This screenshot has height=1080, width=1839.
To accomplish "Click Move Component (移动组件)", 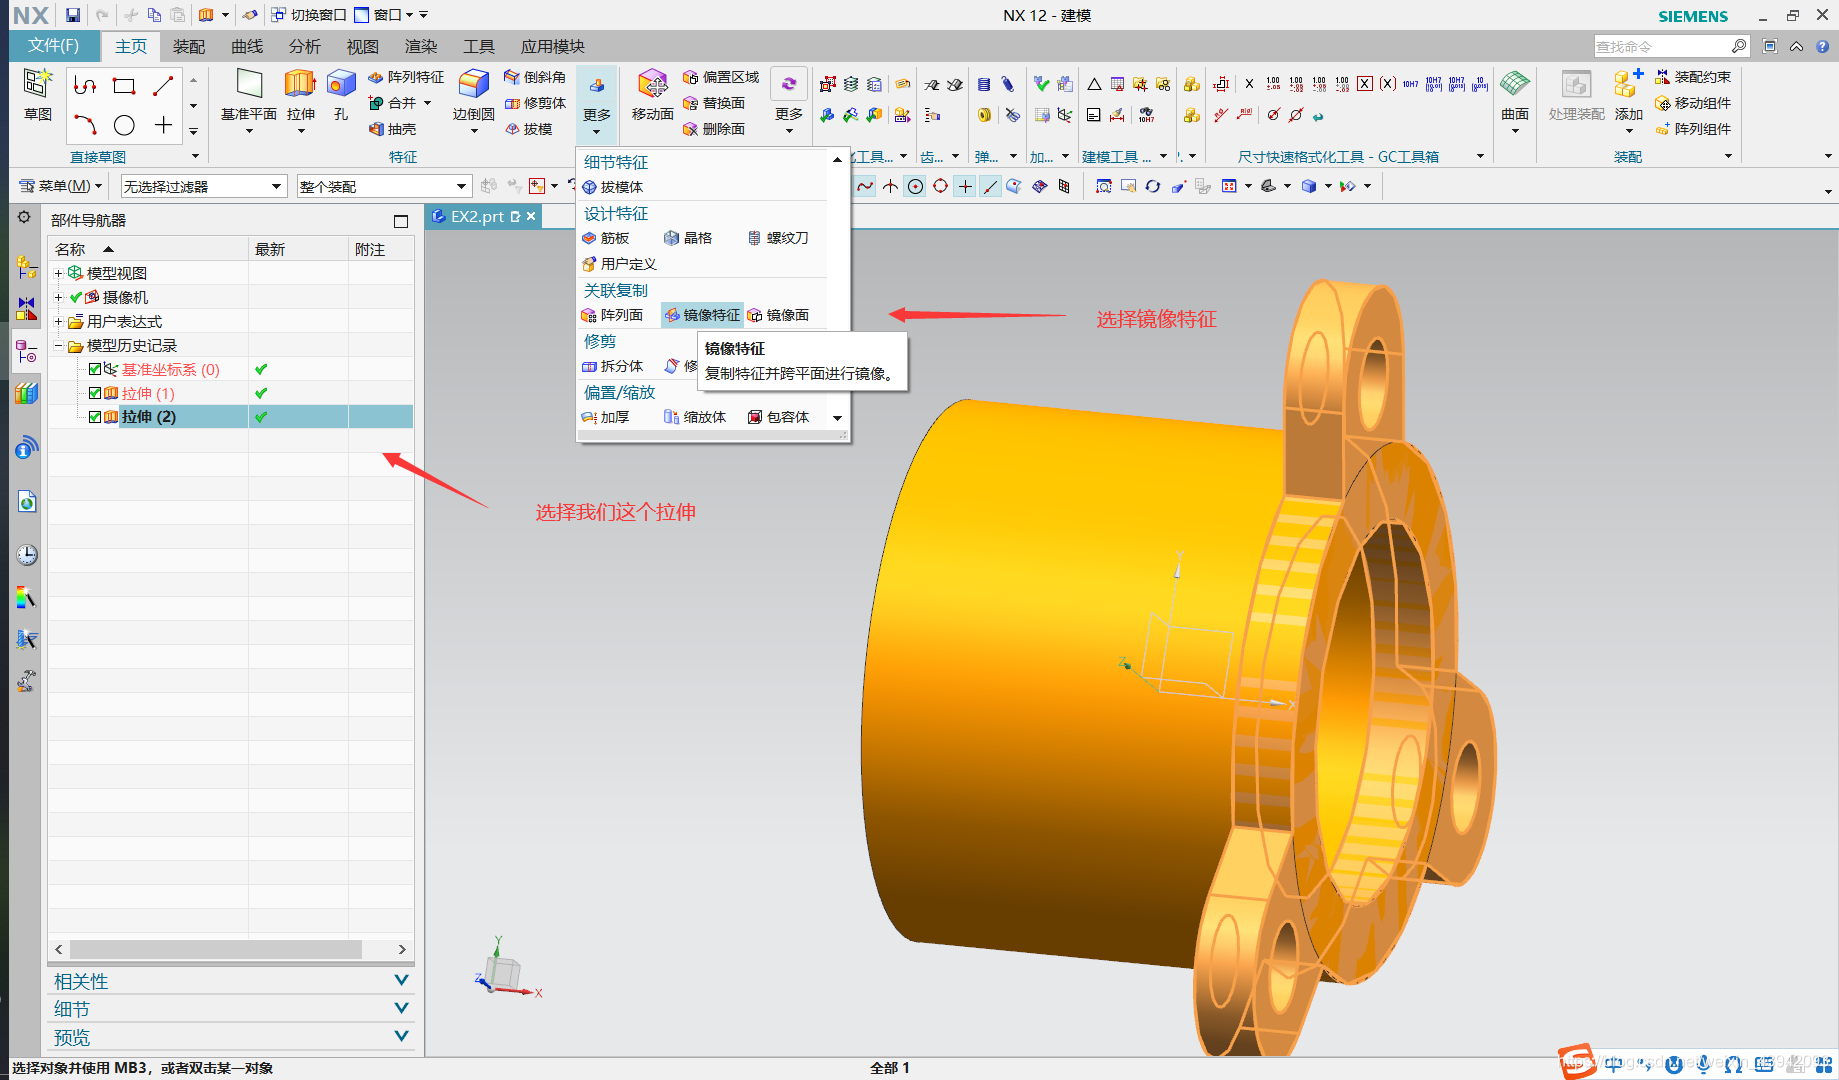I will coord(1693,103).
